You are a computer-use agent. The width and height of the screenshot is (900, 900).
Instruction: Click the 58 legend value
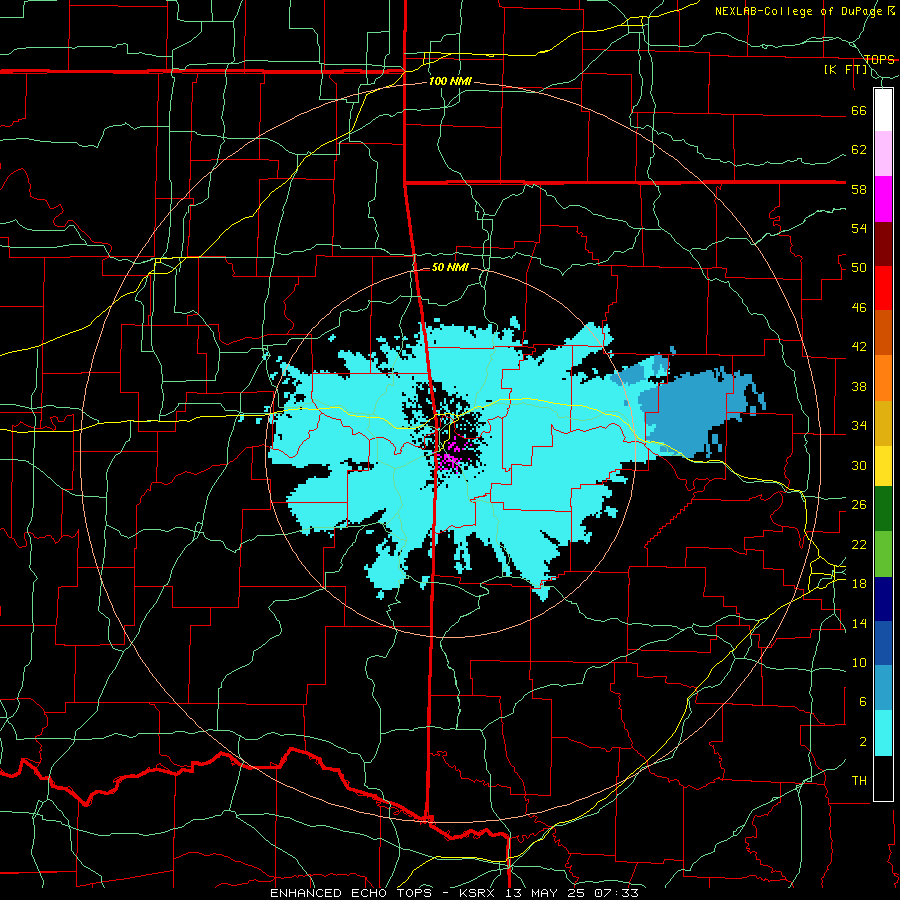[x=859, y=189]
